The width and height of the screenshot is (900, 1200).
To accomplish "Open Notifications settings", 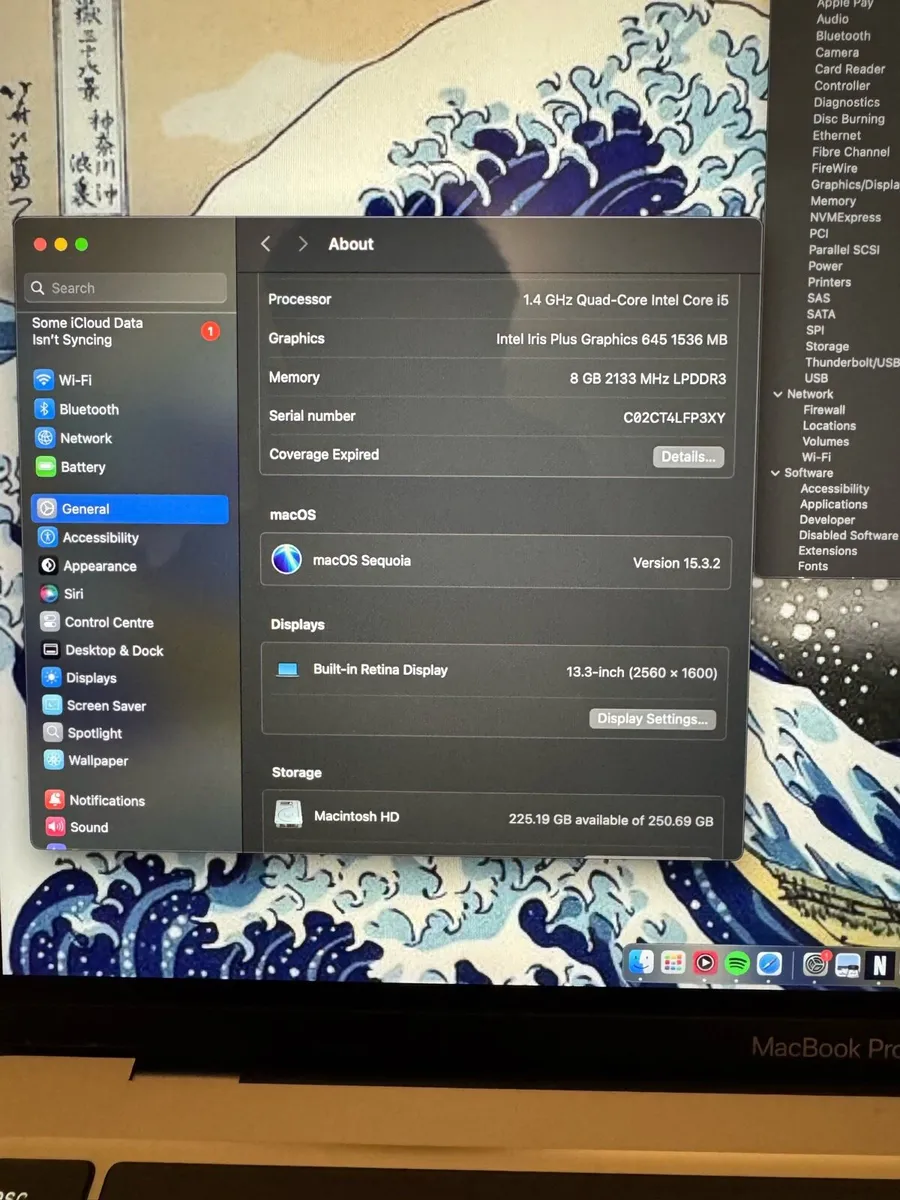I will coord(95,801).
